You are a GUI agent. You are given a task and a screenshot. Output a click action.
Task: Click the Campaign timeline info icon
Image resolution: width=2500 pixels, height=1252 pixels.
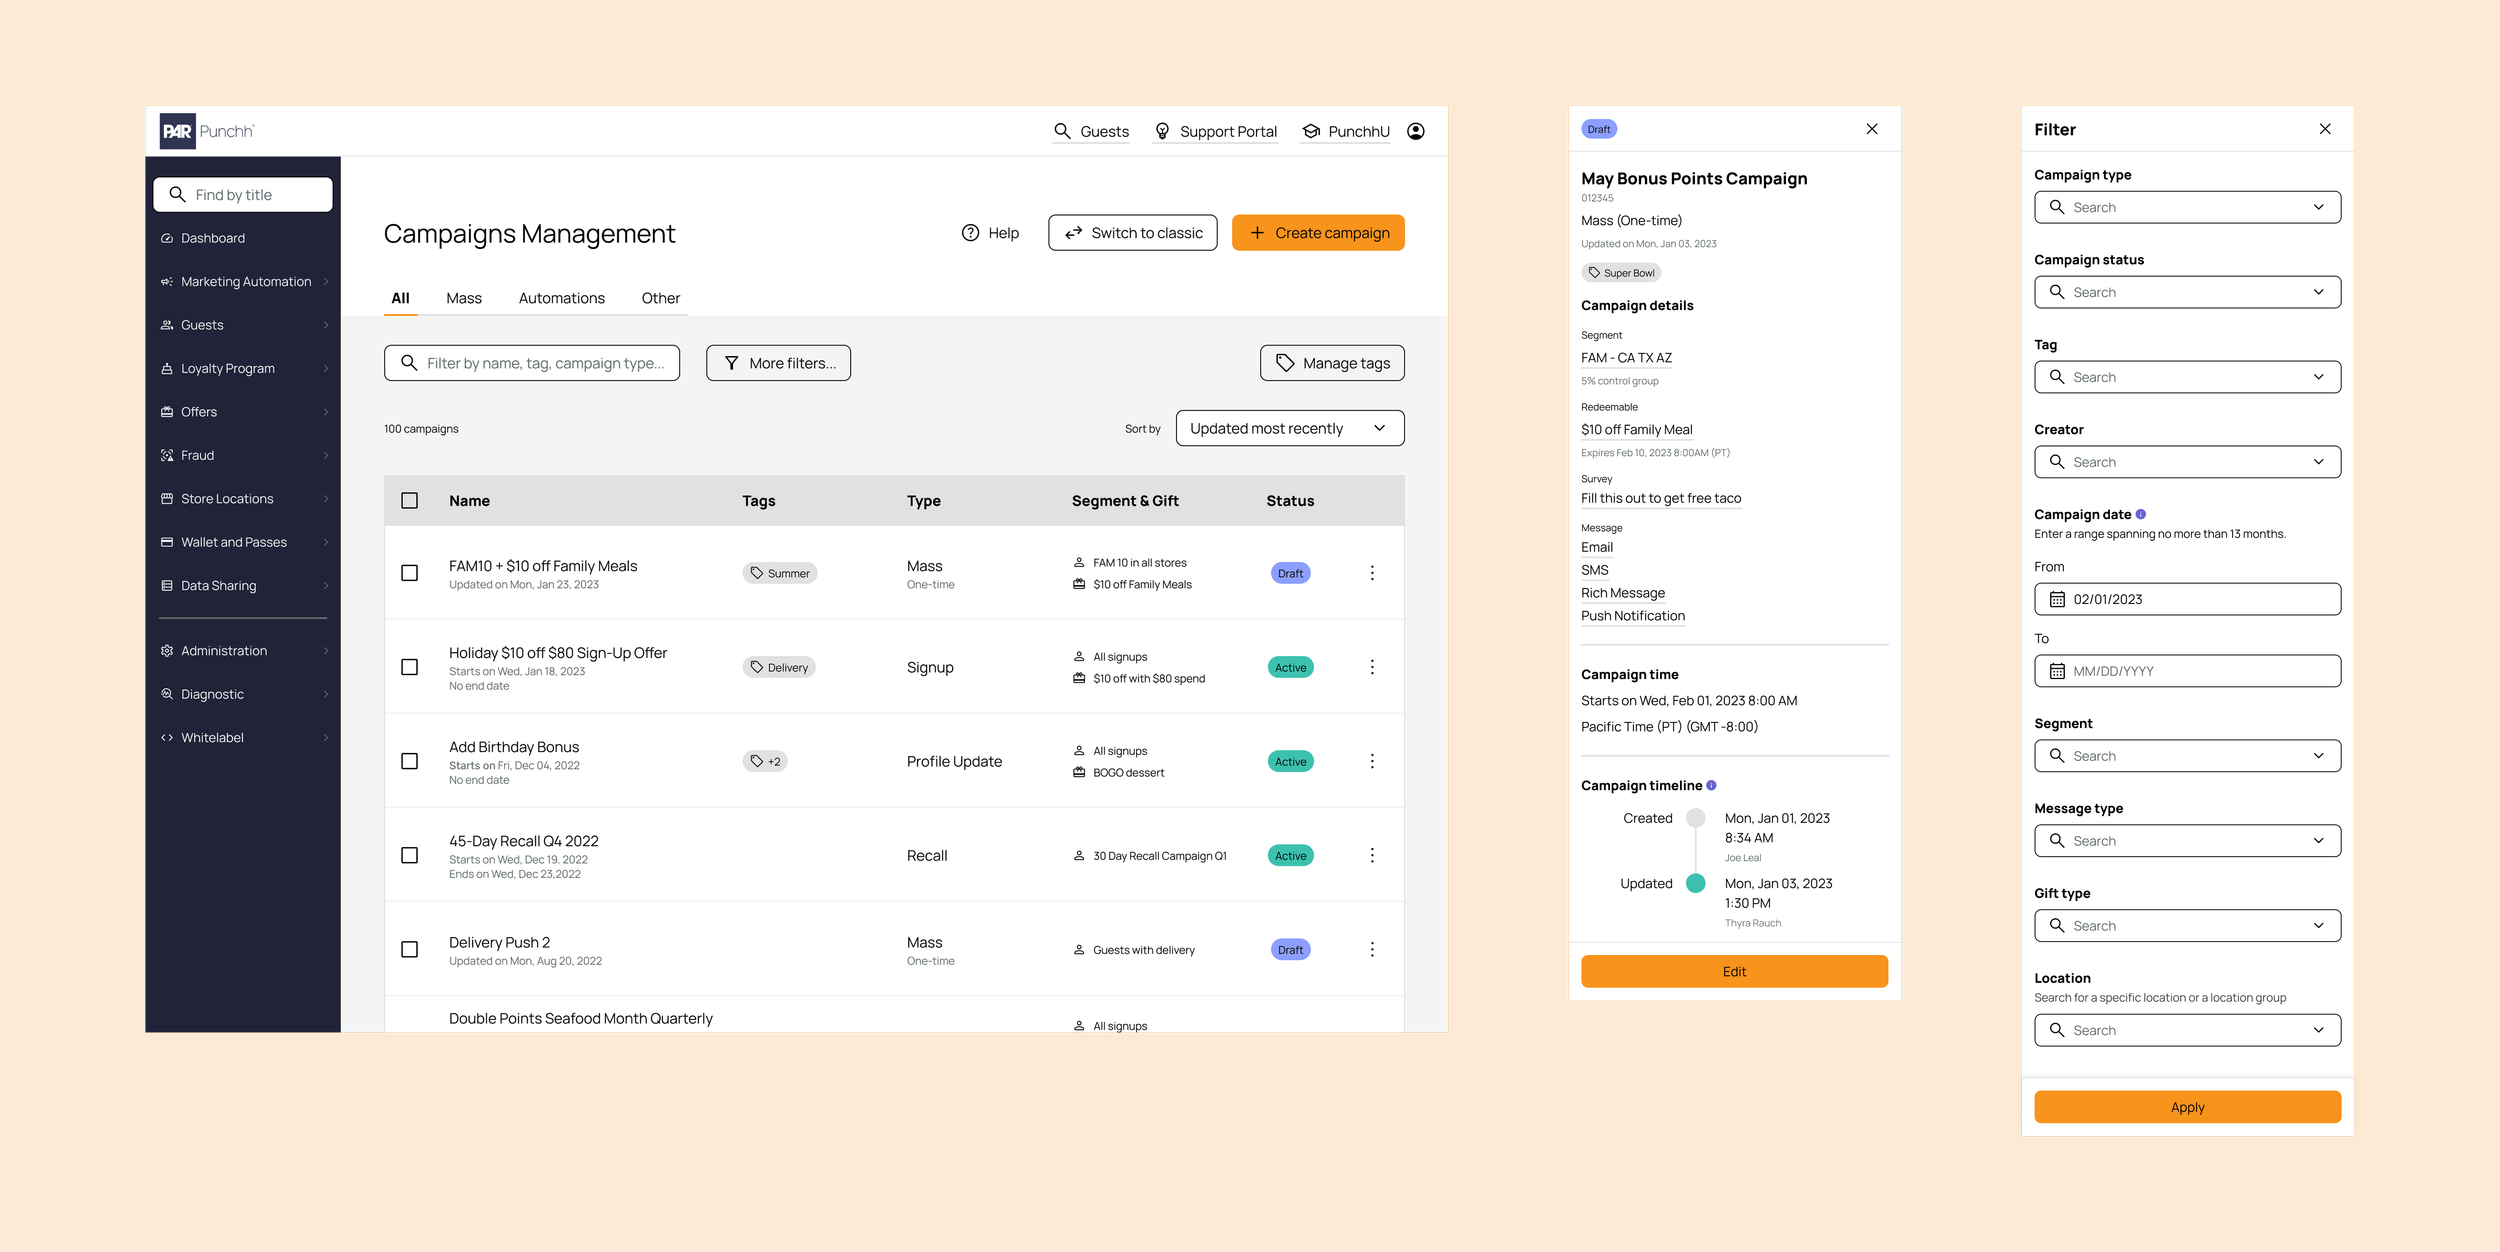1711,785
